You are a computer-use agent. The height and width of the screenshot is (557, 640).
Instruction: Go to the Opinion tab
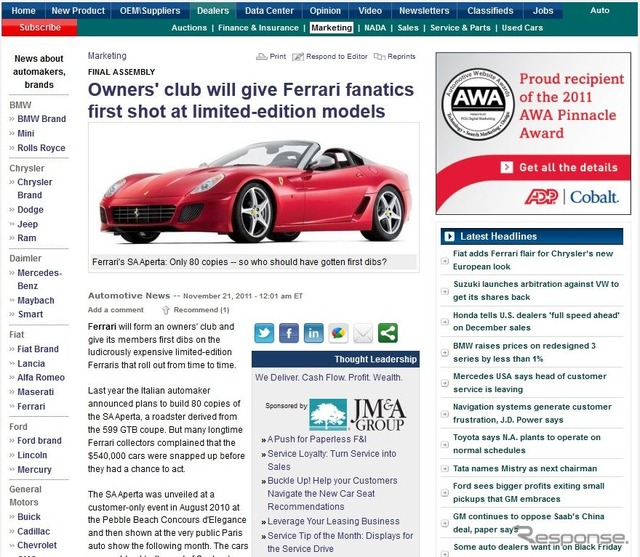[325, 11]
